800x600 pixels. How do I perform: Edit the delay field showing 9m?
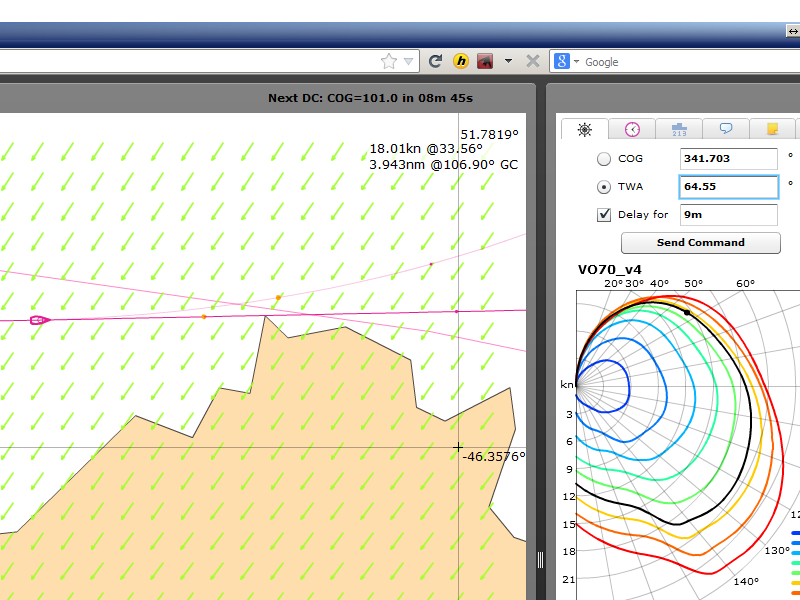click(x=729, y=215)
